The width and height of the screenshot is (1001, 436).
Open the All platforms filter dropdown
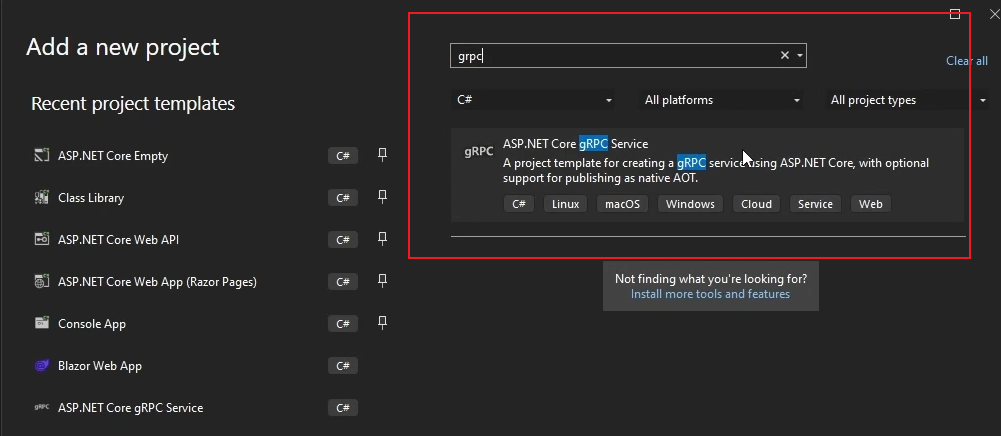click(x=721, y=100)
